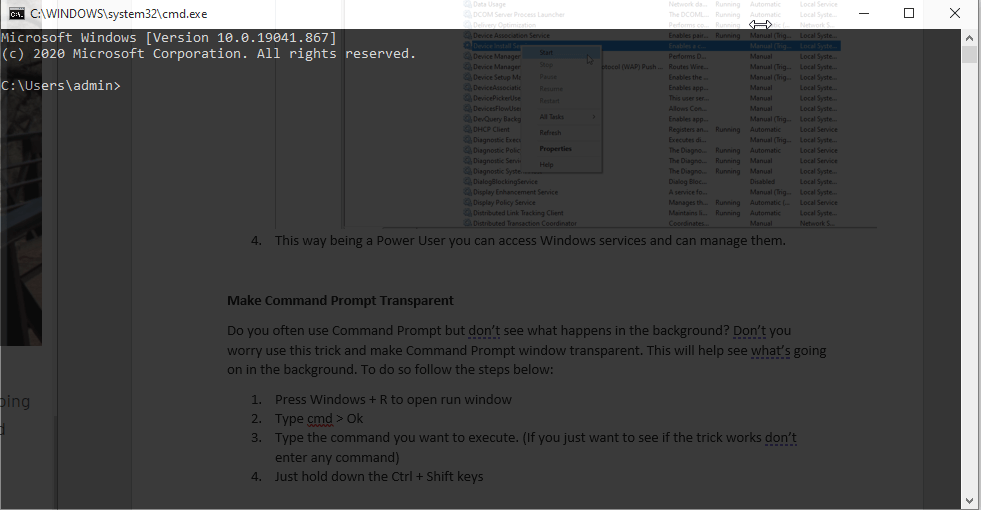Click the cmd.exe icon in title bar

click(17, 13)
